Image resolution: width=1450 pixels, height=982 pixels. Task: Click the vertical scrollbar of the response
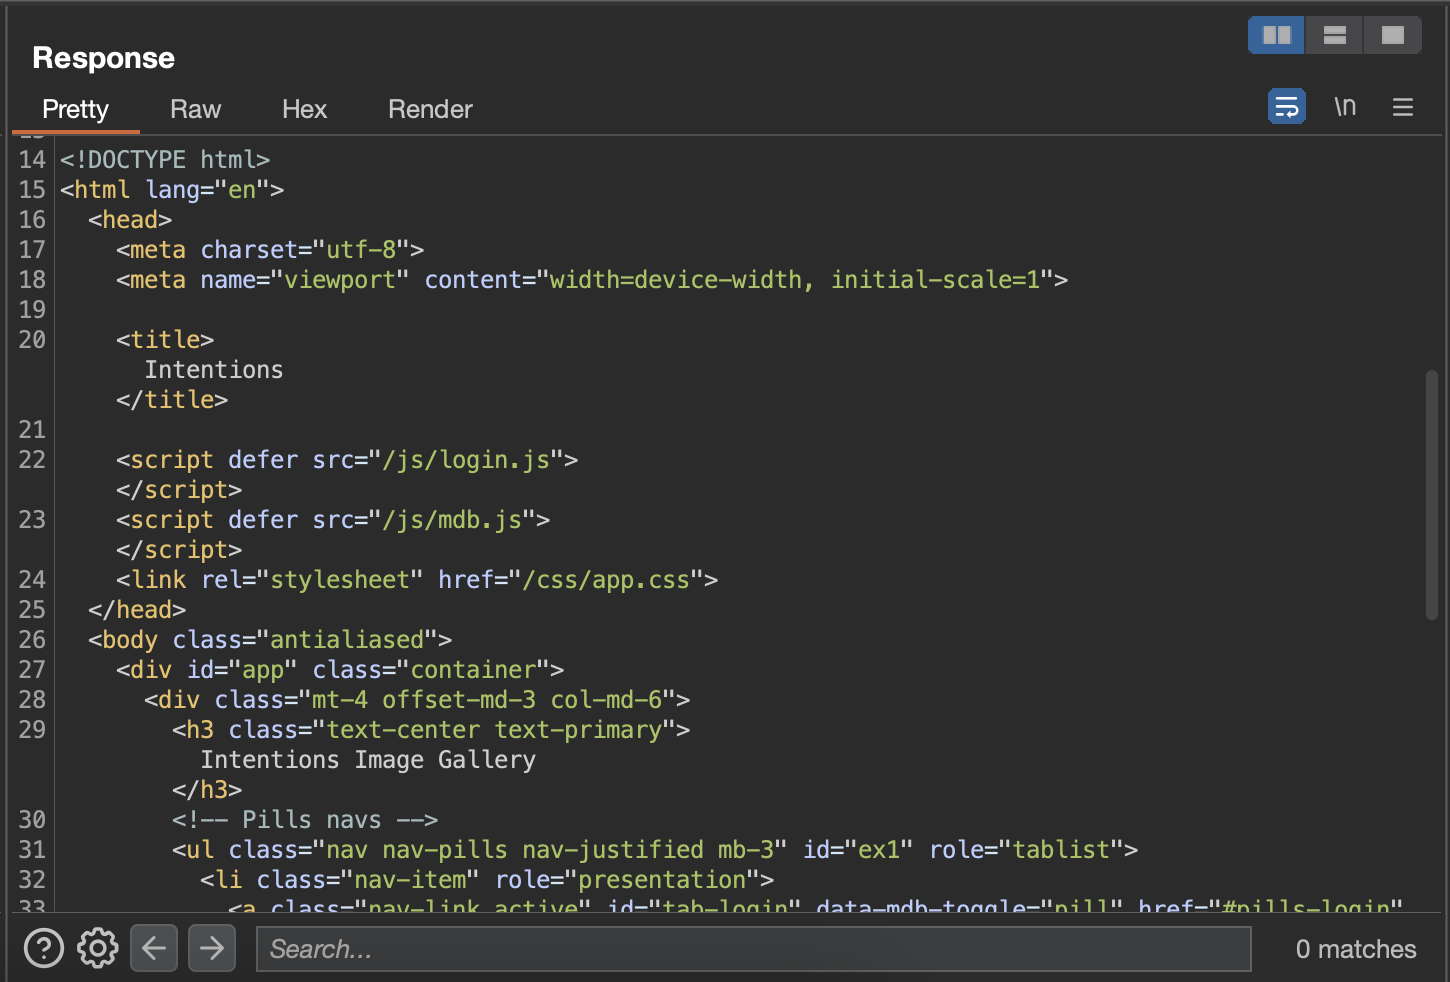click(1431, 495)
